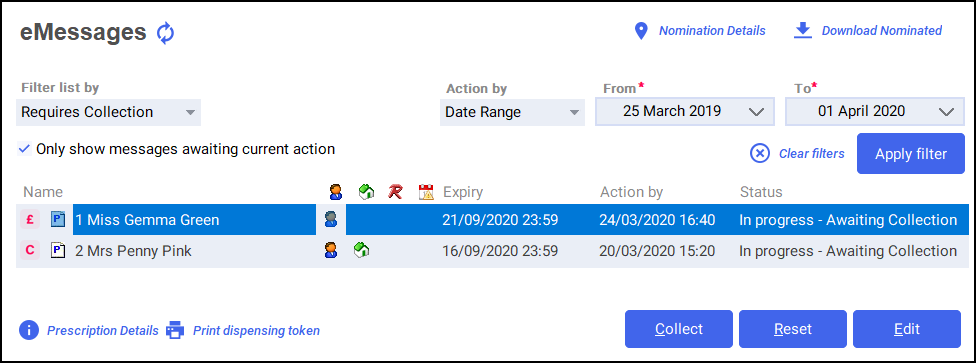
Task: Refresh eMessages with the circular arrows icon
Action: (x=165, y=33)
